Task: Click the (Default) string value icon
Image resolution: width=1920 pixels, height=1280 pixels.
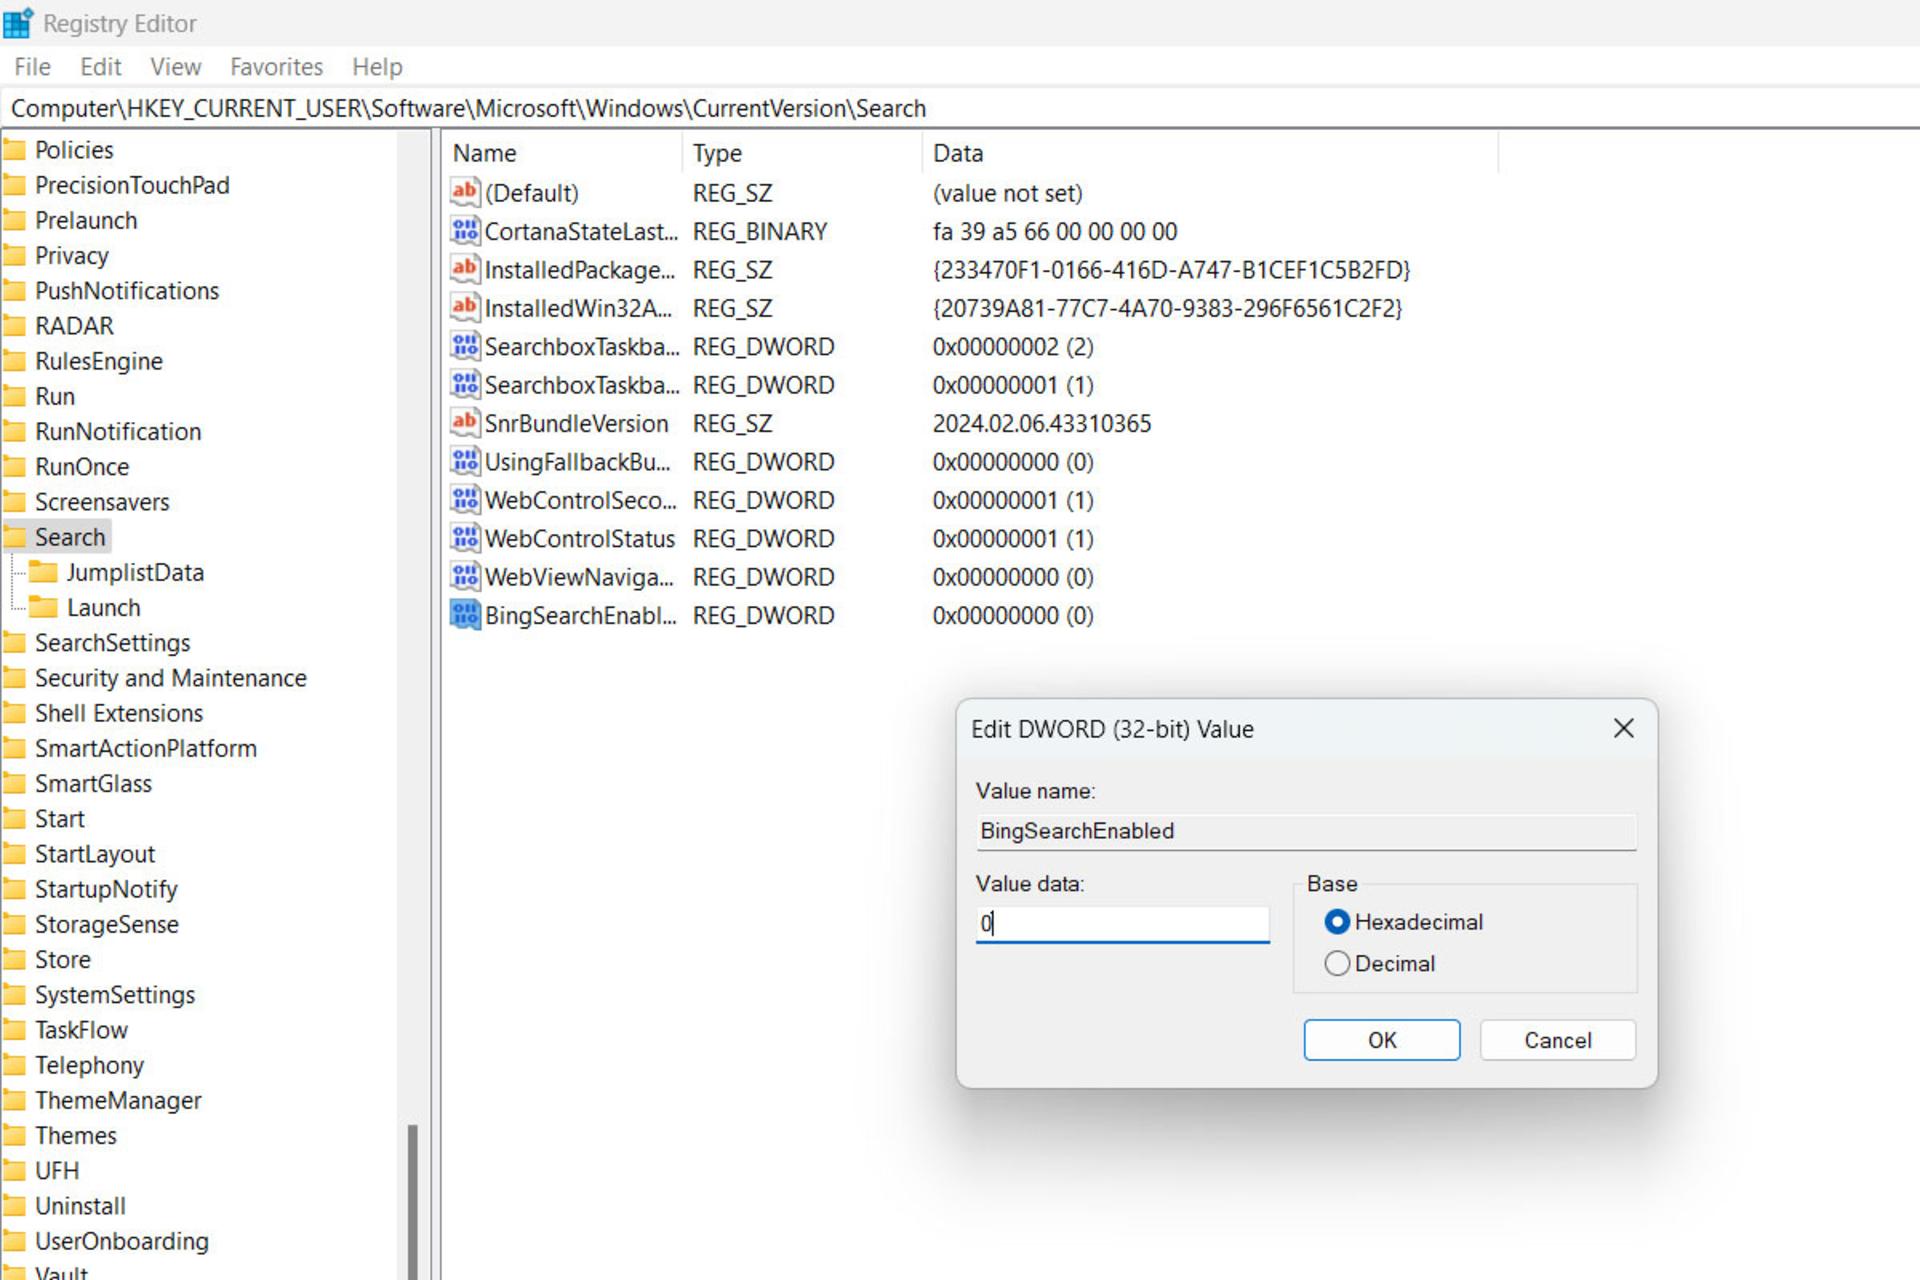Action: coord(464,192)
